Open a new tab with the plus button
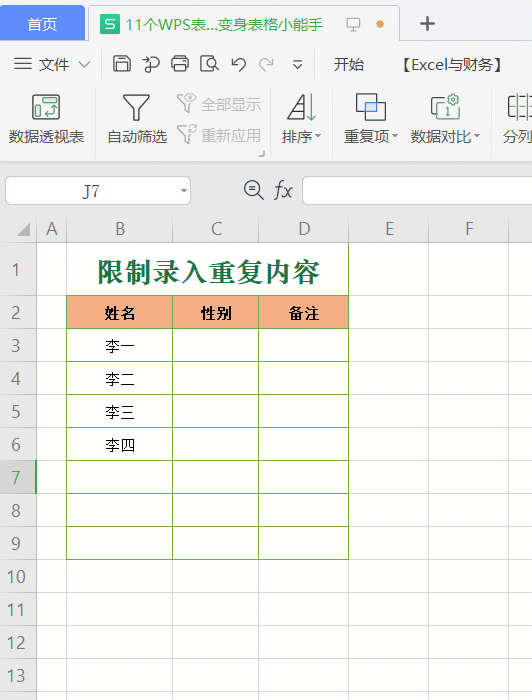The width and height of the screenshot is (532, 700). click(x=427, y=24)
